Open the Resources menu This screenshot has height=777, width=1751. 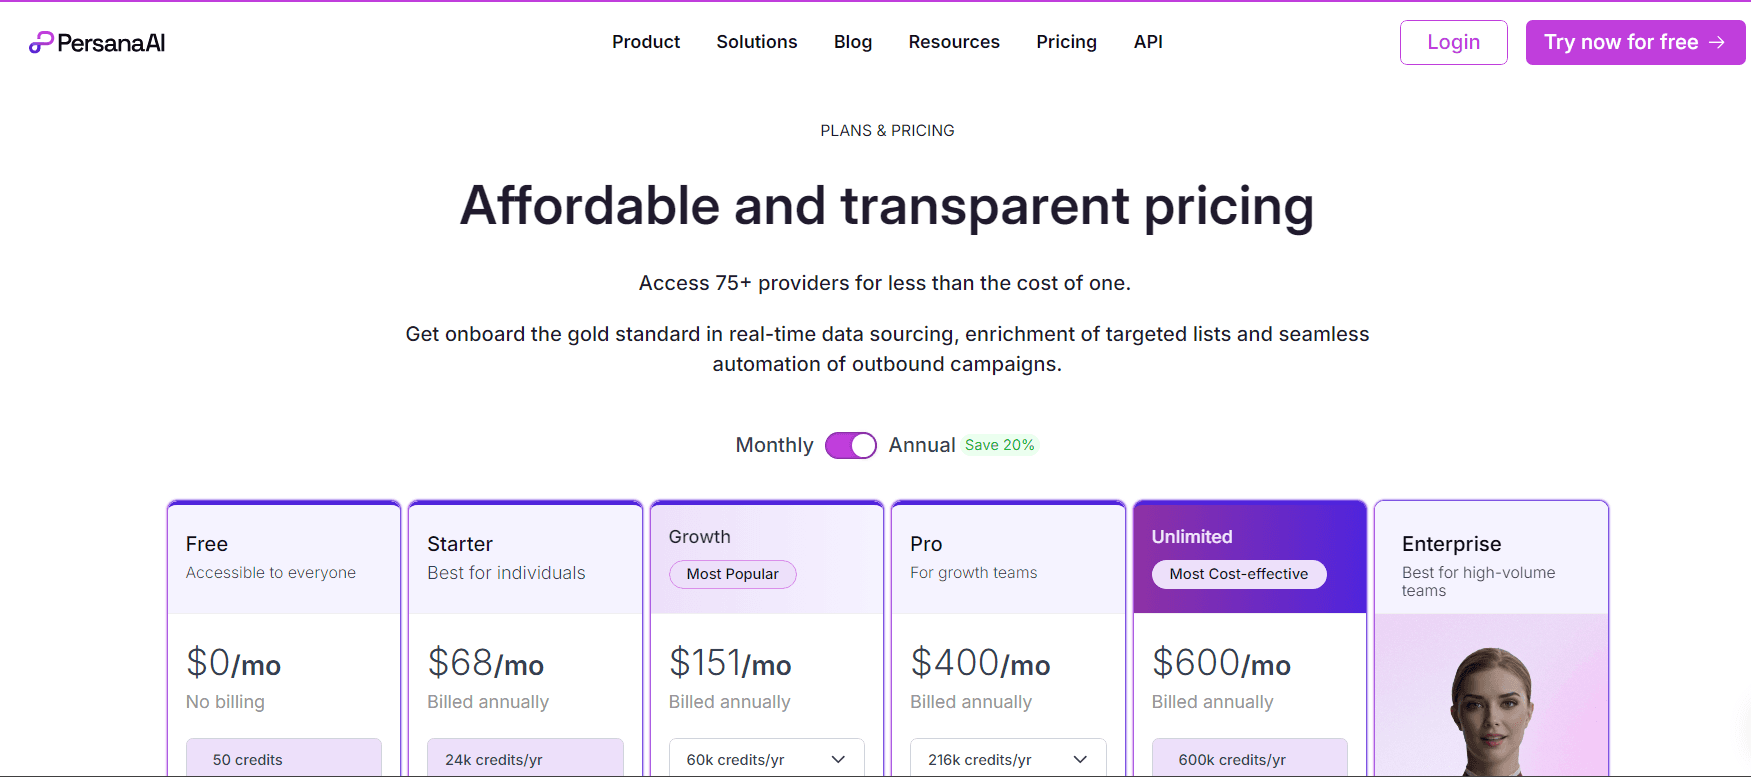click(x=954, y=42)
